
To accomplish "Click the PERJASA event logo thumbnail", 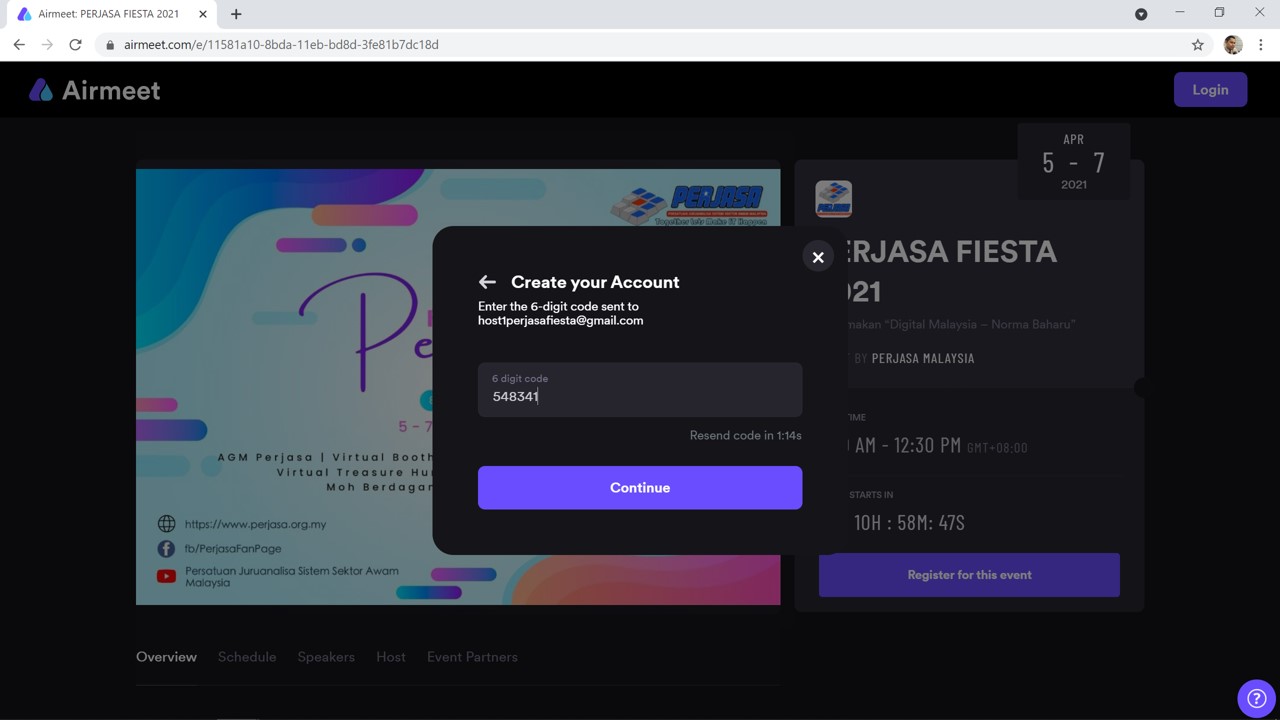I will [x=833, y=199].
